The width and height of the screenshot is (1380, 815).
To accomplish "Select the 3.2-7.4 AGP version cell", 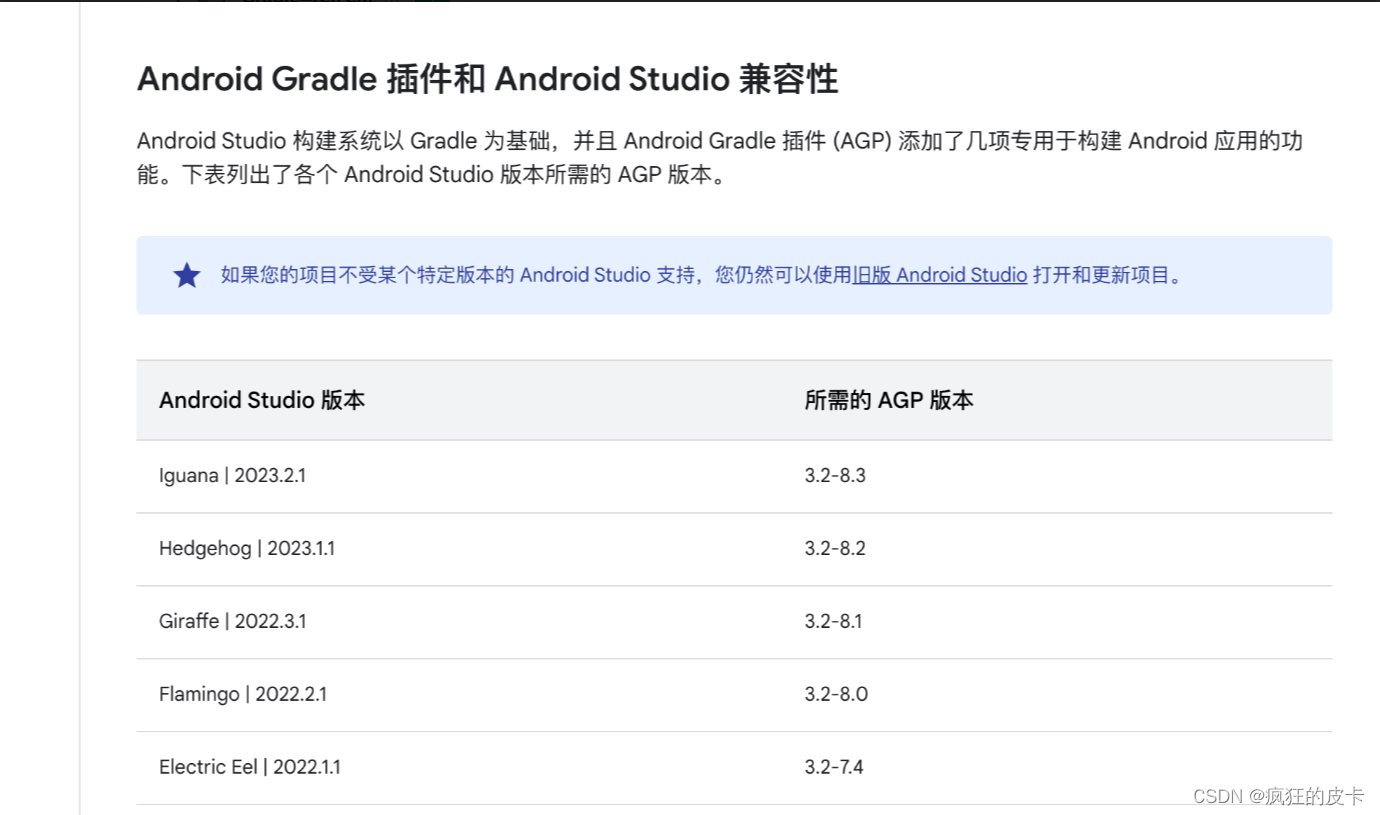I will pos(834,767).
